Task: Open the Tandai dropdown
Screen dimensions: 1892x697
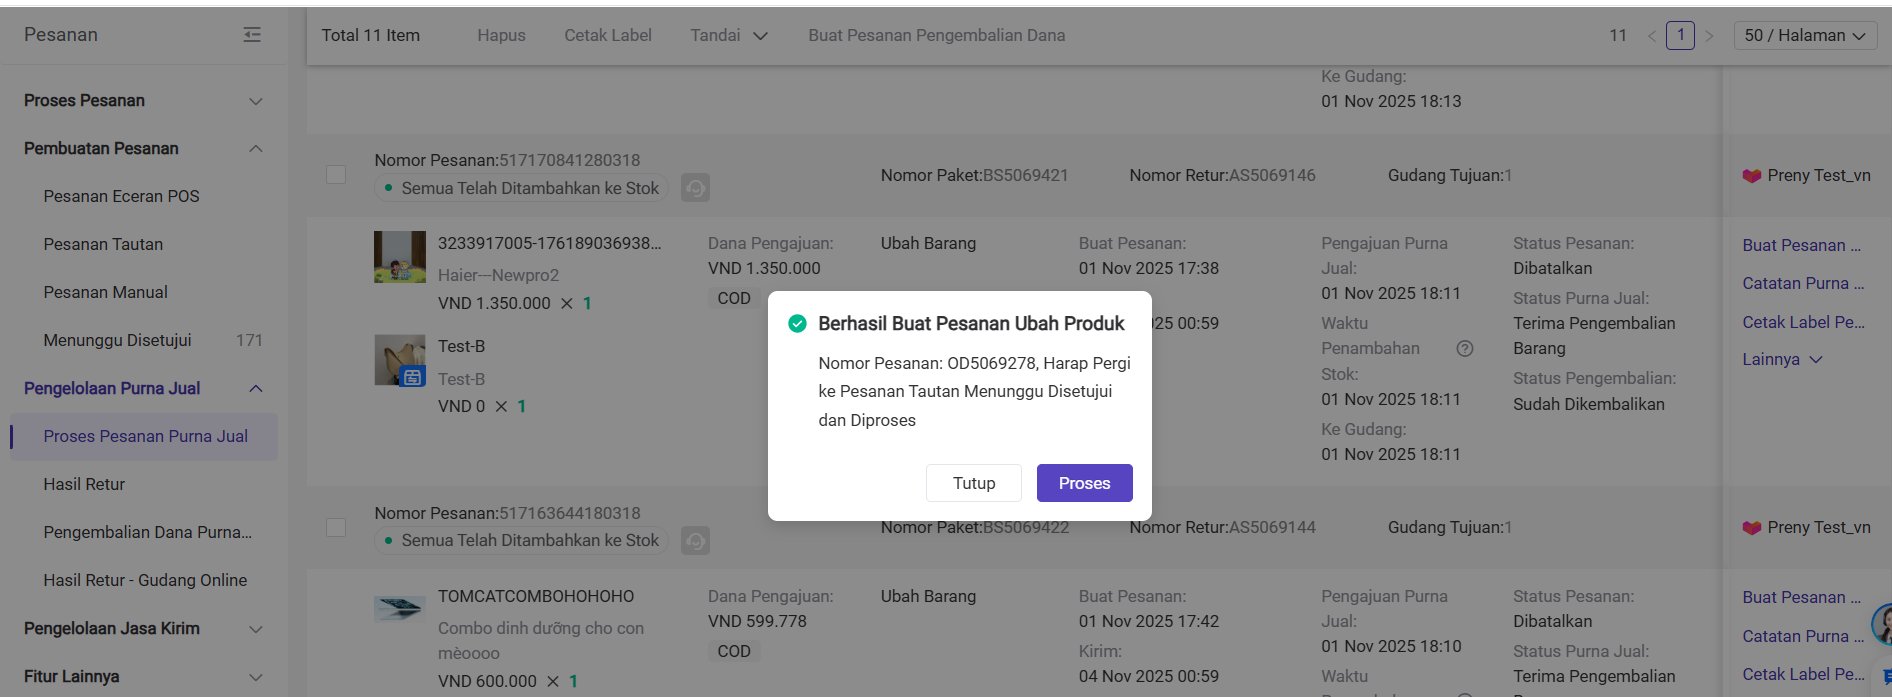Action: [728, 36]
